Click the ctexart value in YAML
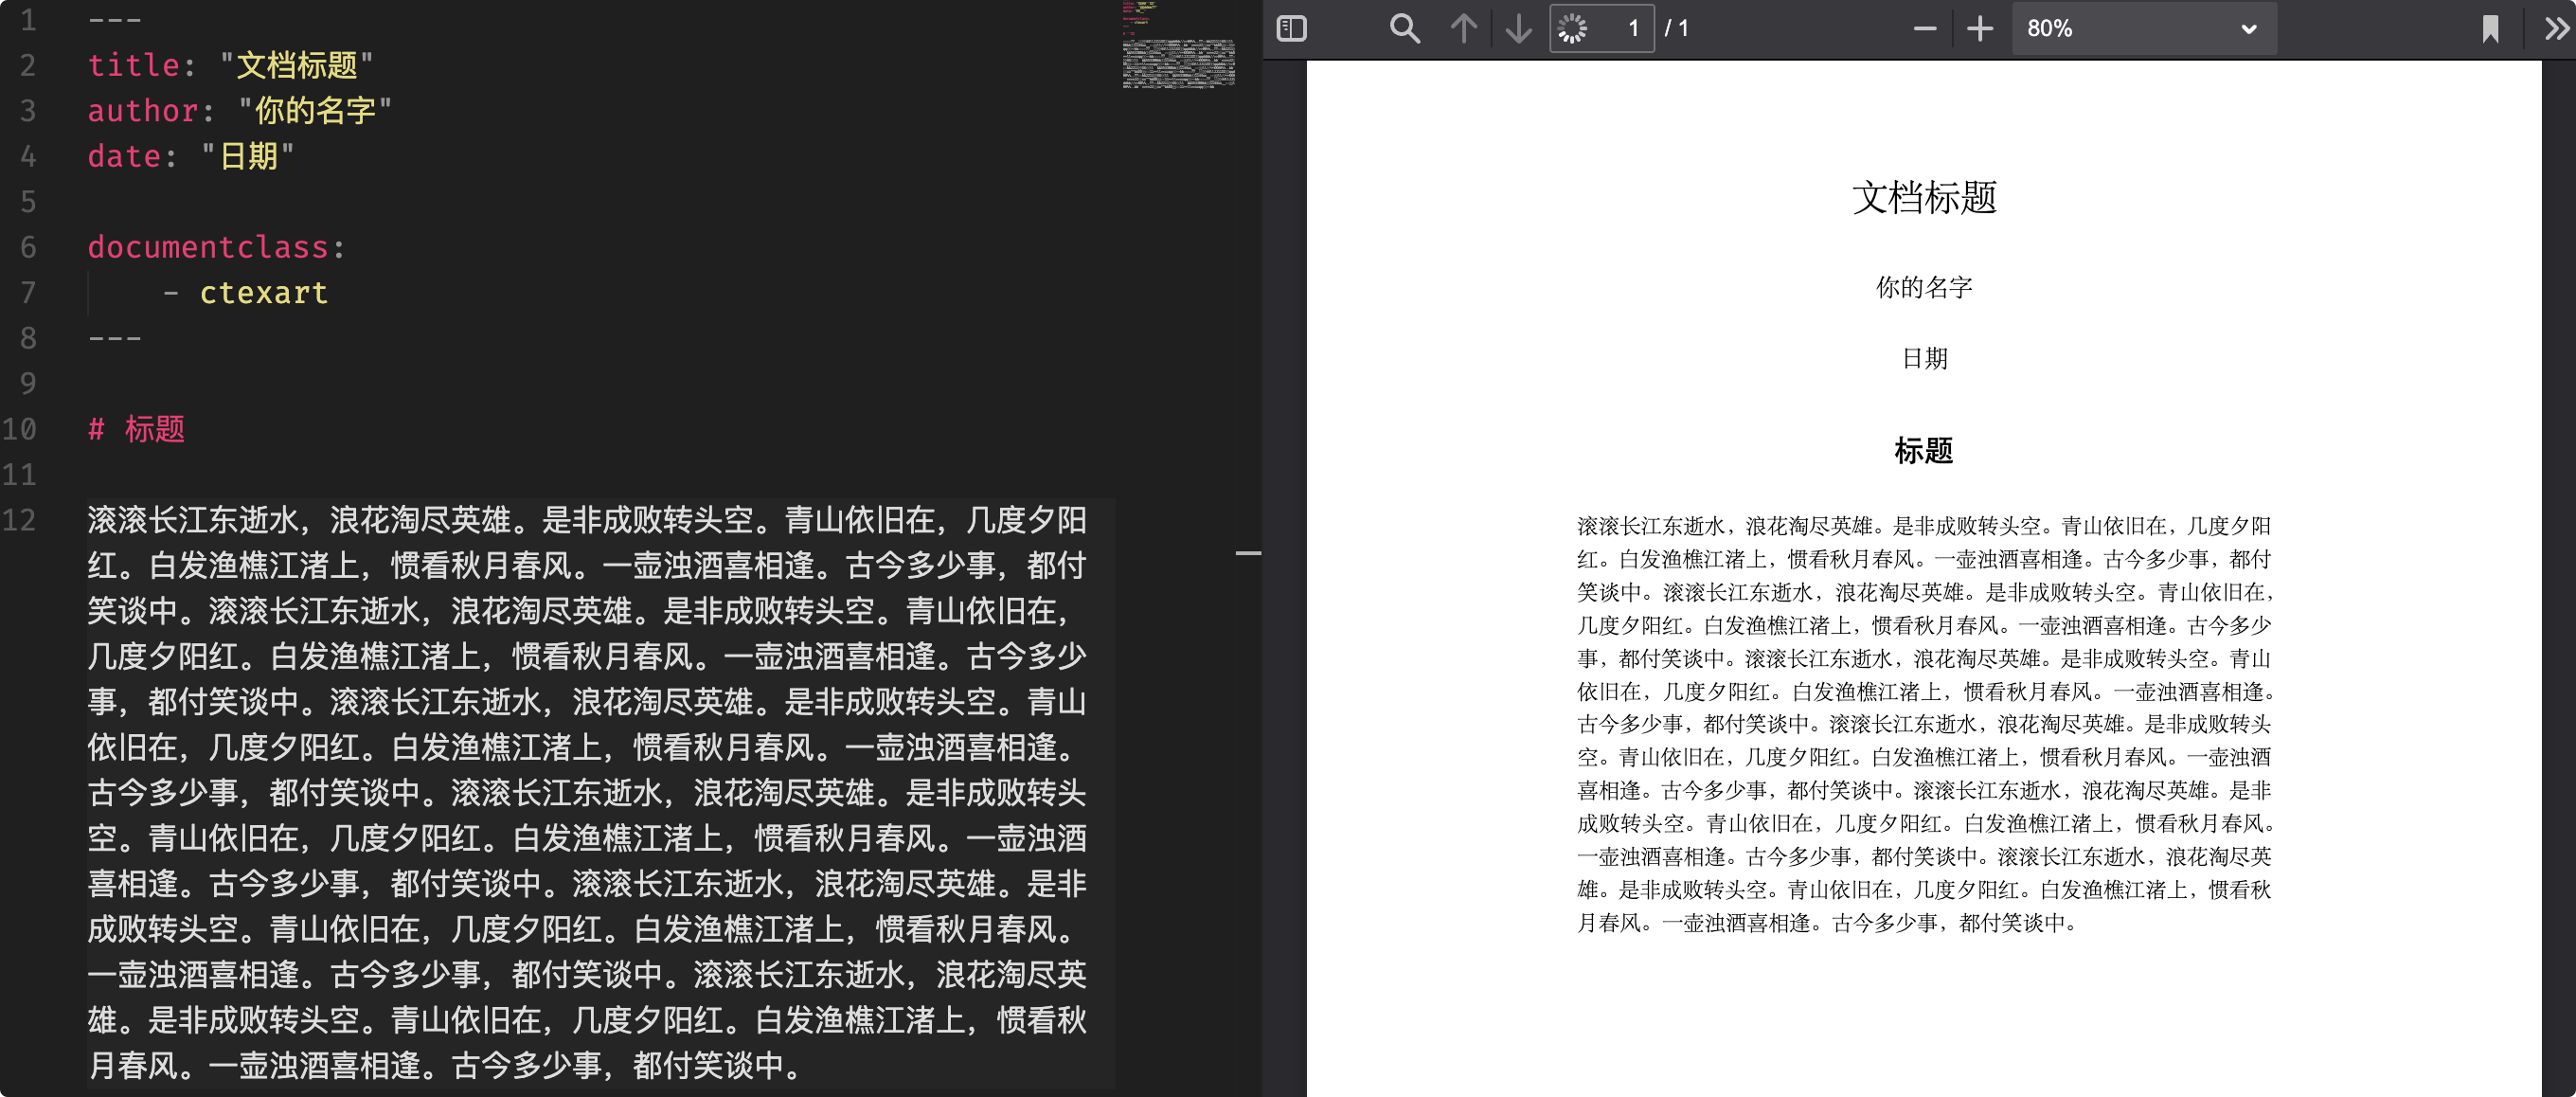The image size is (2576, 1097). coord(263,293)
